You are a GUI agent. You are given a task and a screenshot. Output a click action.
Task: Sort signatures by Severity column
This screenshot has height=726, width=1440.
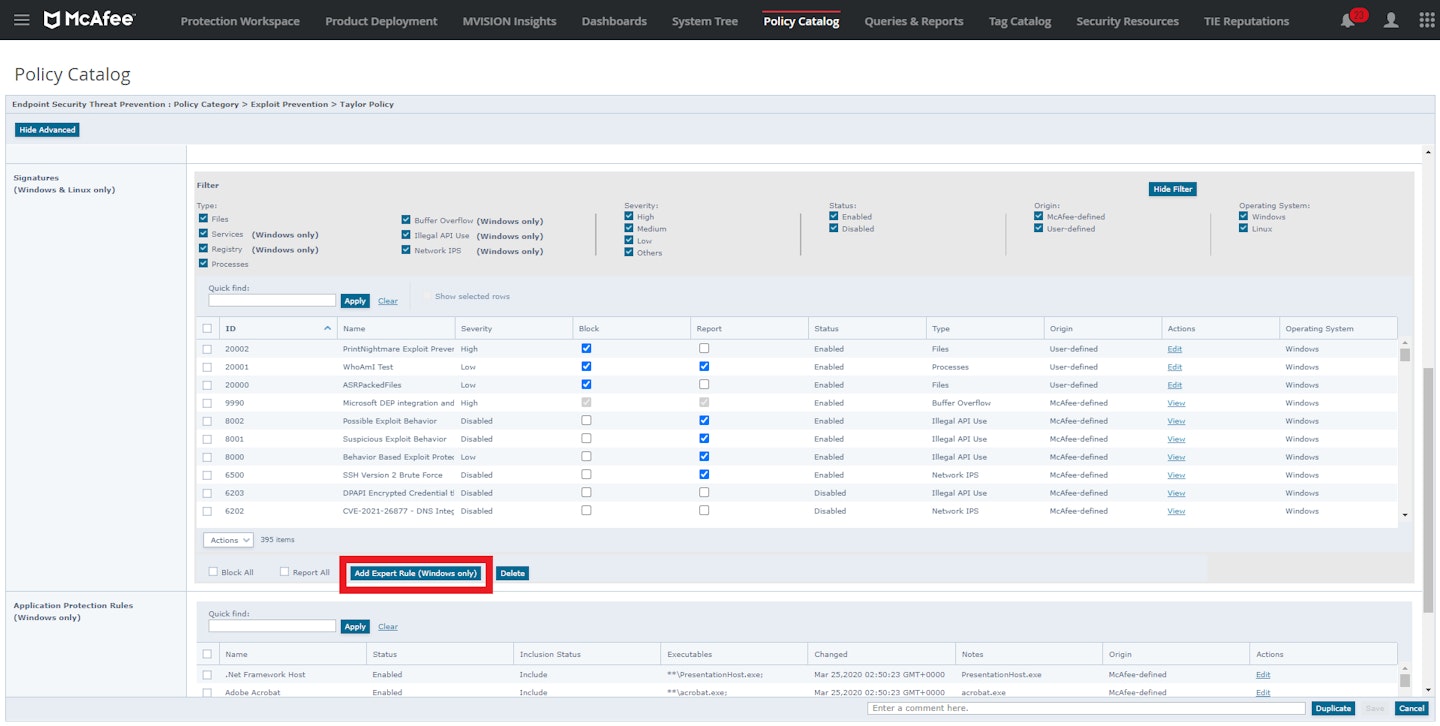476,328
